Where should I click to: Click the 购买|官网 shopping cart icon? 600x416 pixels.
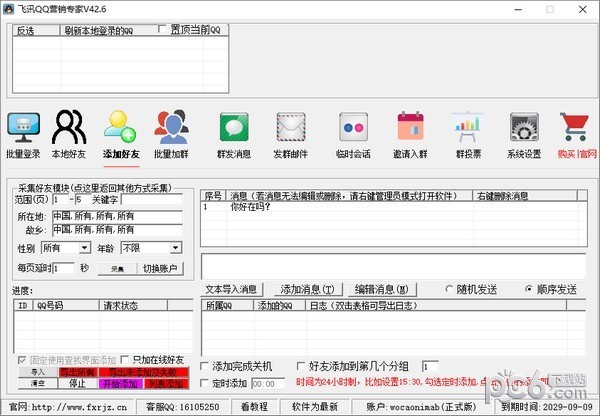[x=574, y=127]
